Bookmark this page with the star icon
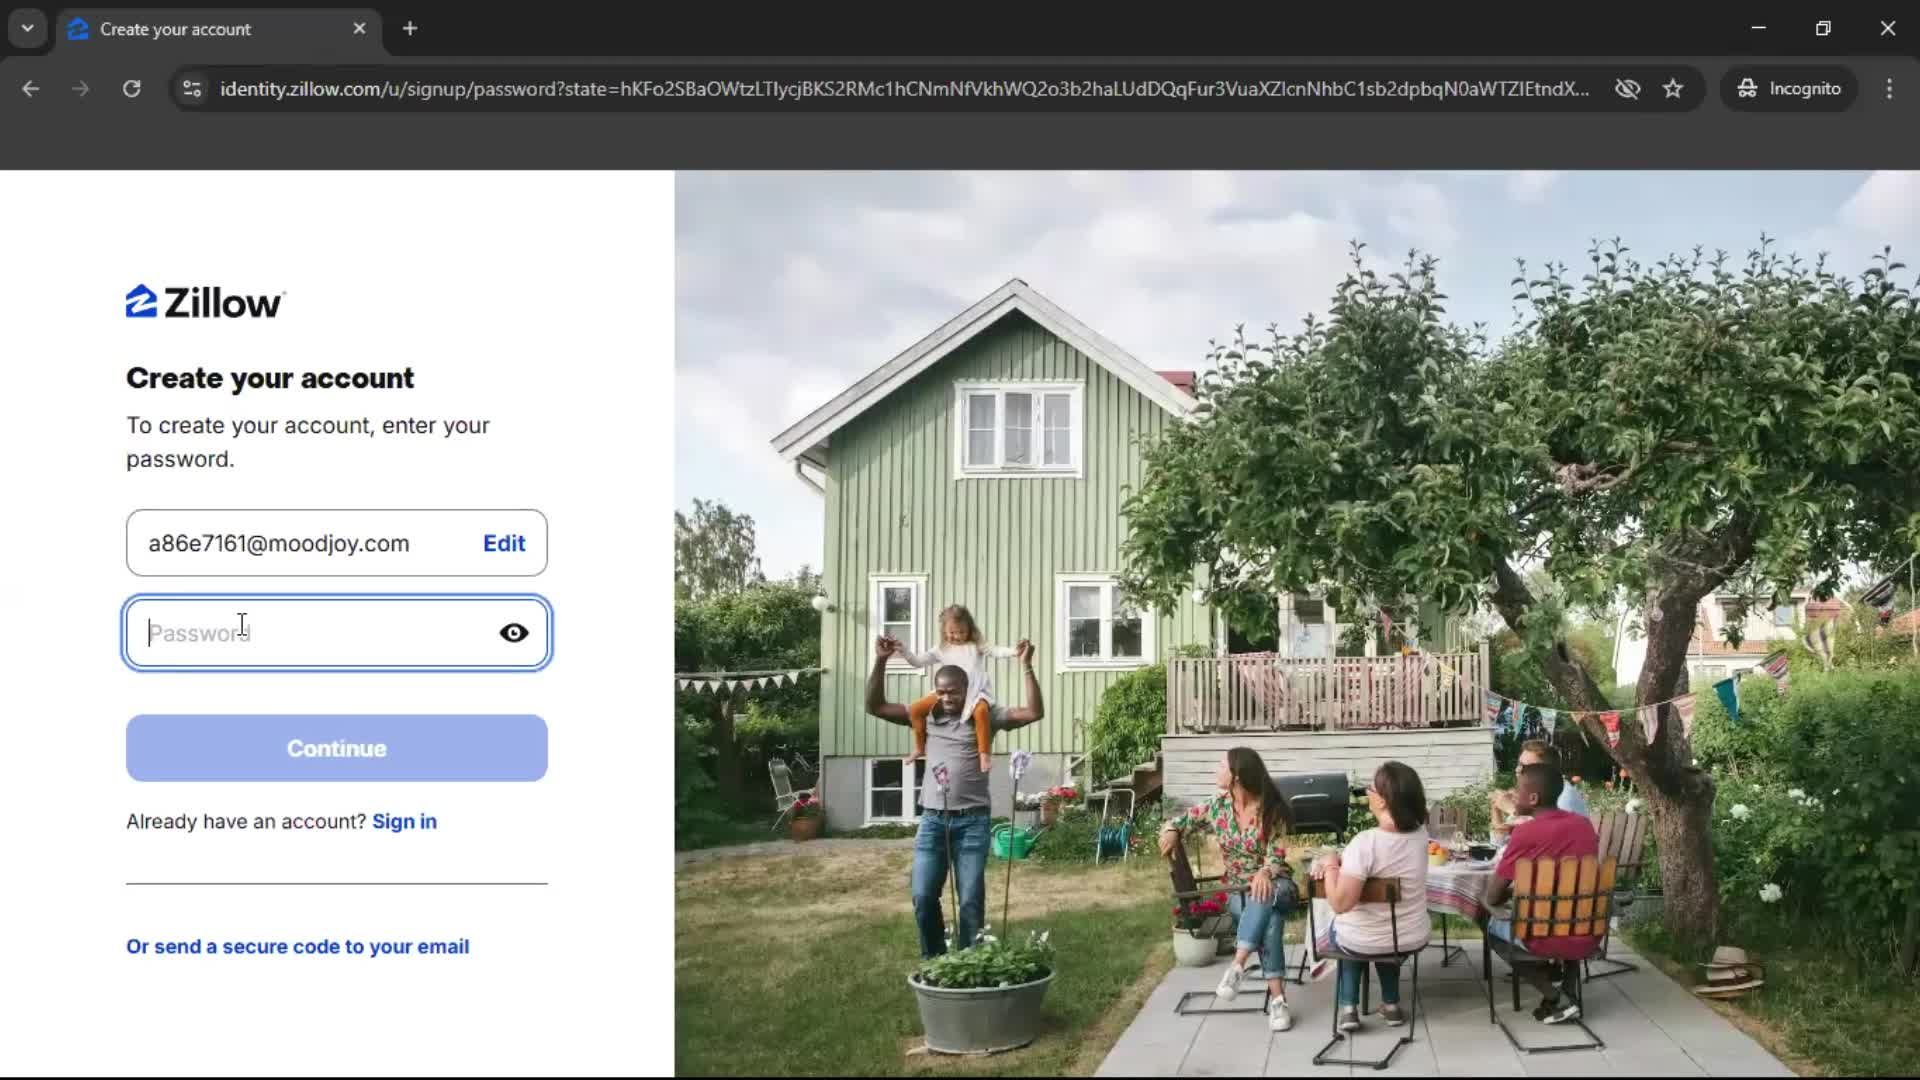Screen dimensions: 1920x1080 1673,88
